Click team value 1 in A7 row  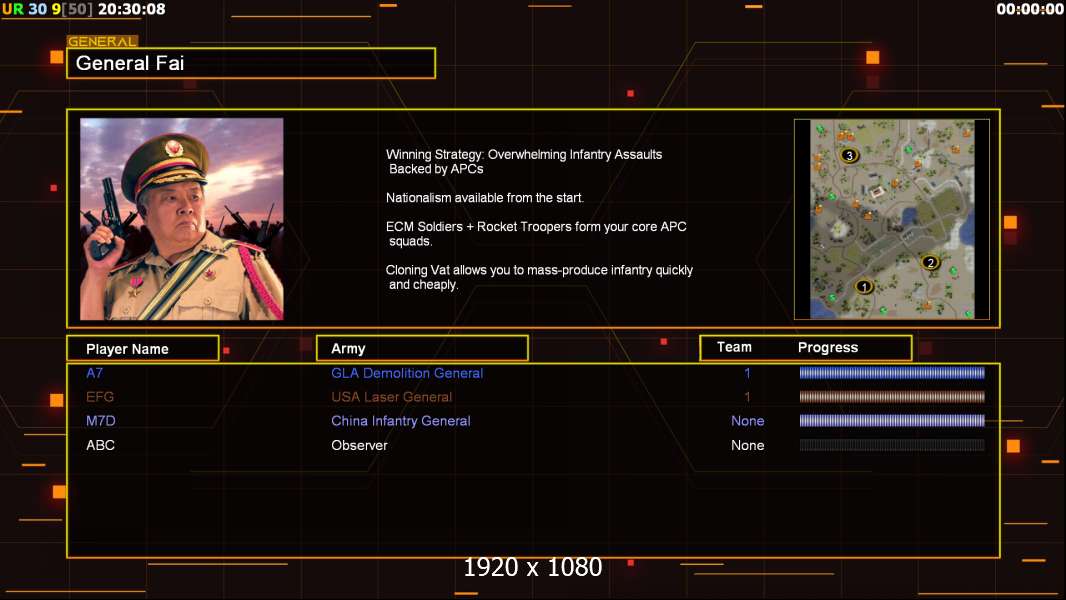(747, 372)
